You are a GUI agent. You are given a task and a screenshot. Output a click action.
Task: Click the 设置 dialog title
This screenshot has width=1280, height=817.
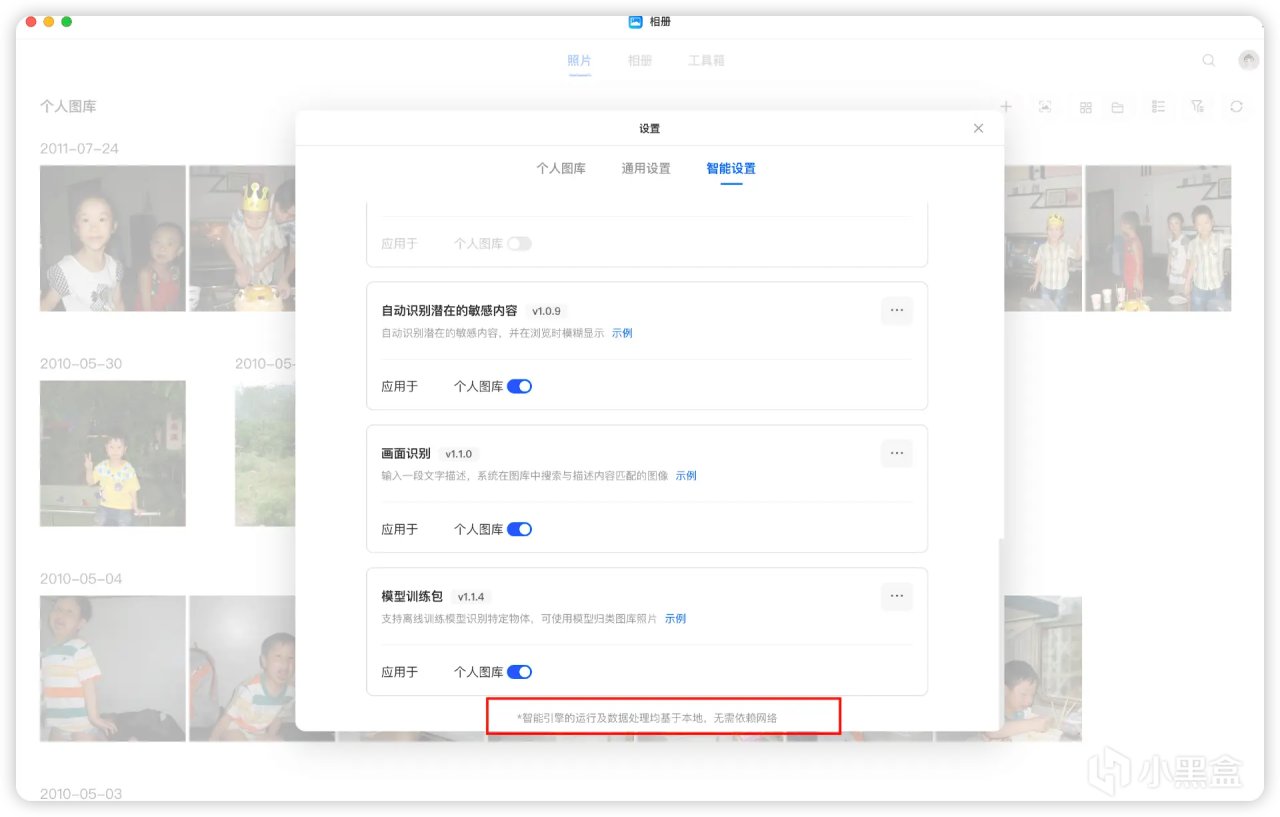(650, 128)
